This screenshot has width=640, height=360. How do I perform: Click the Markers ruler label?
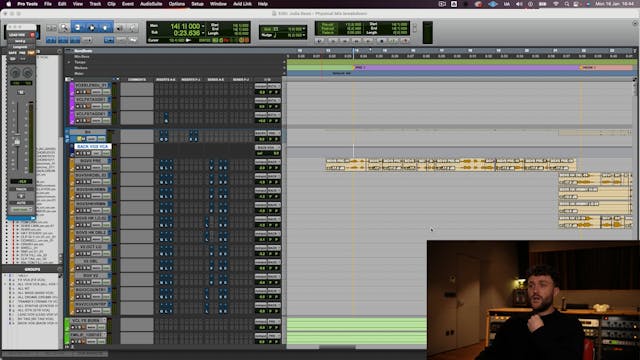81,68
